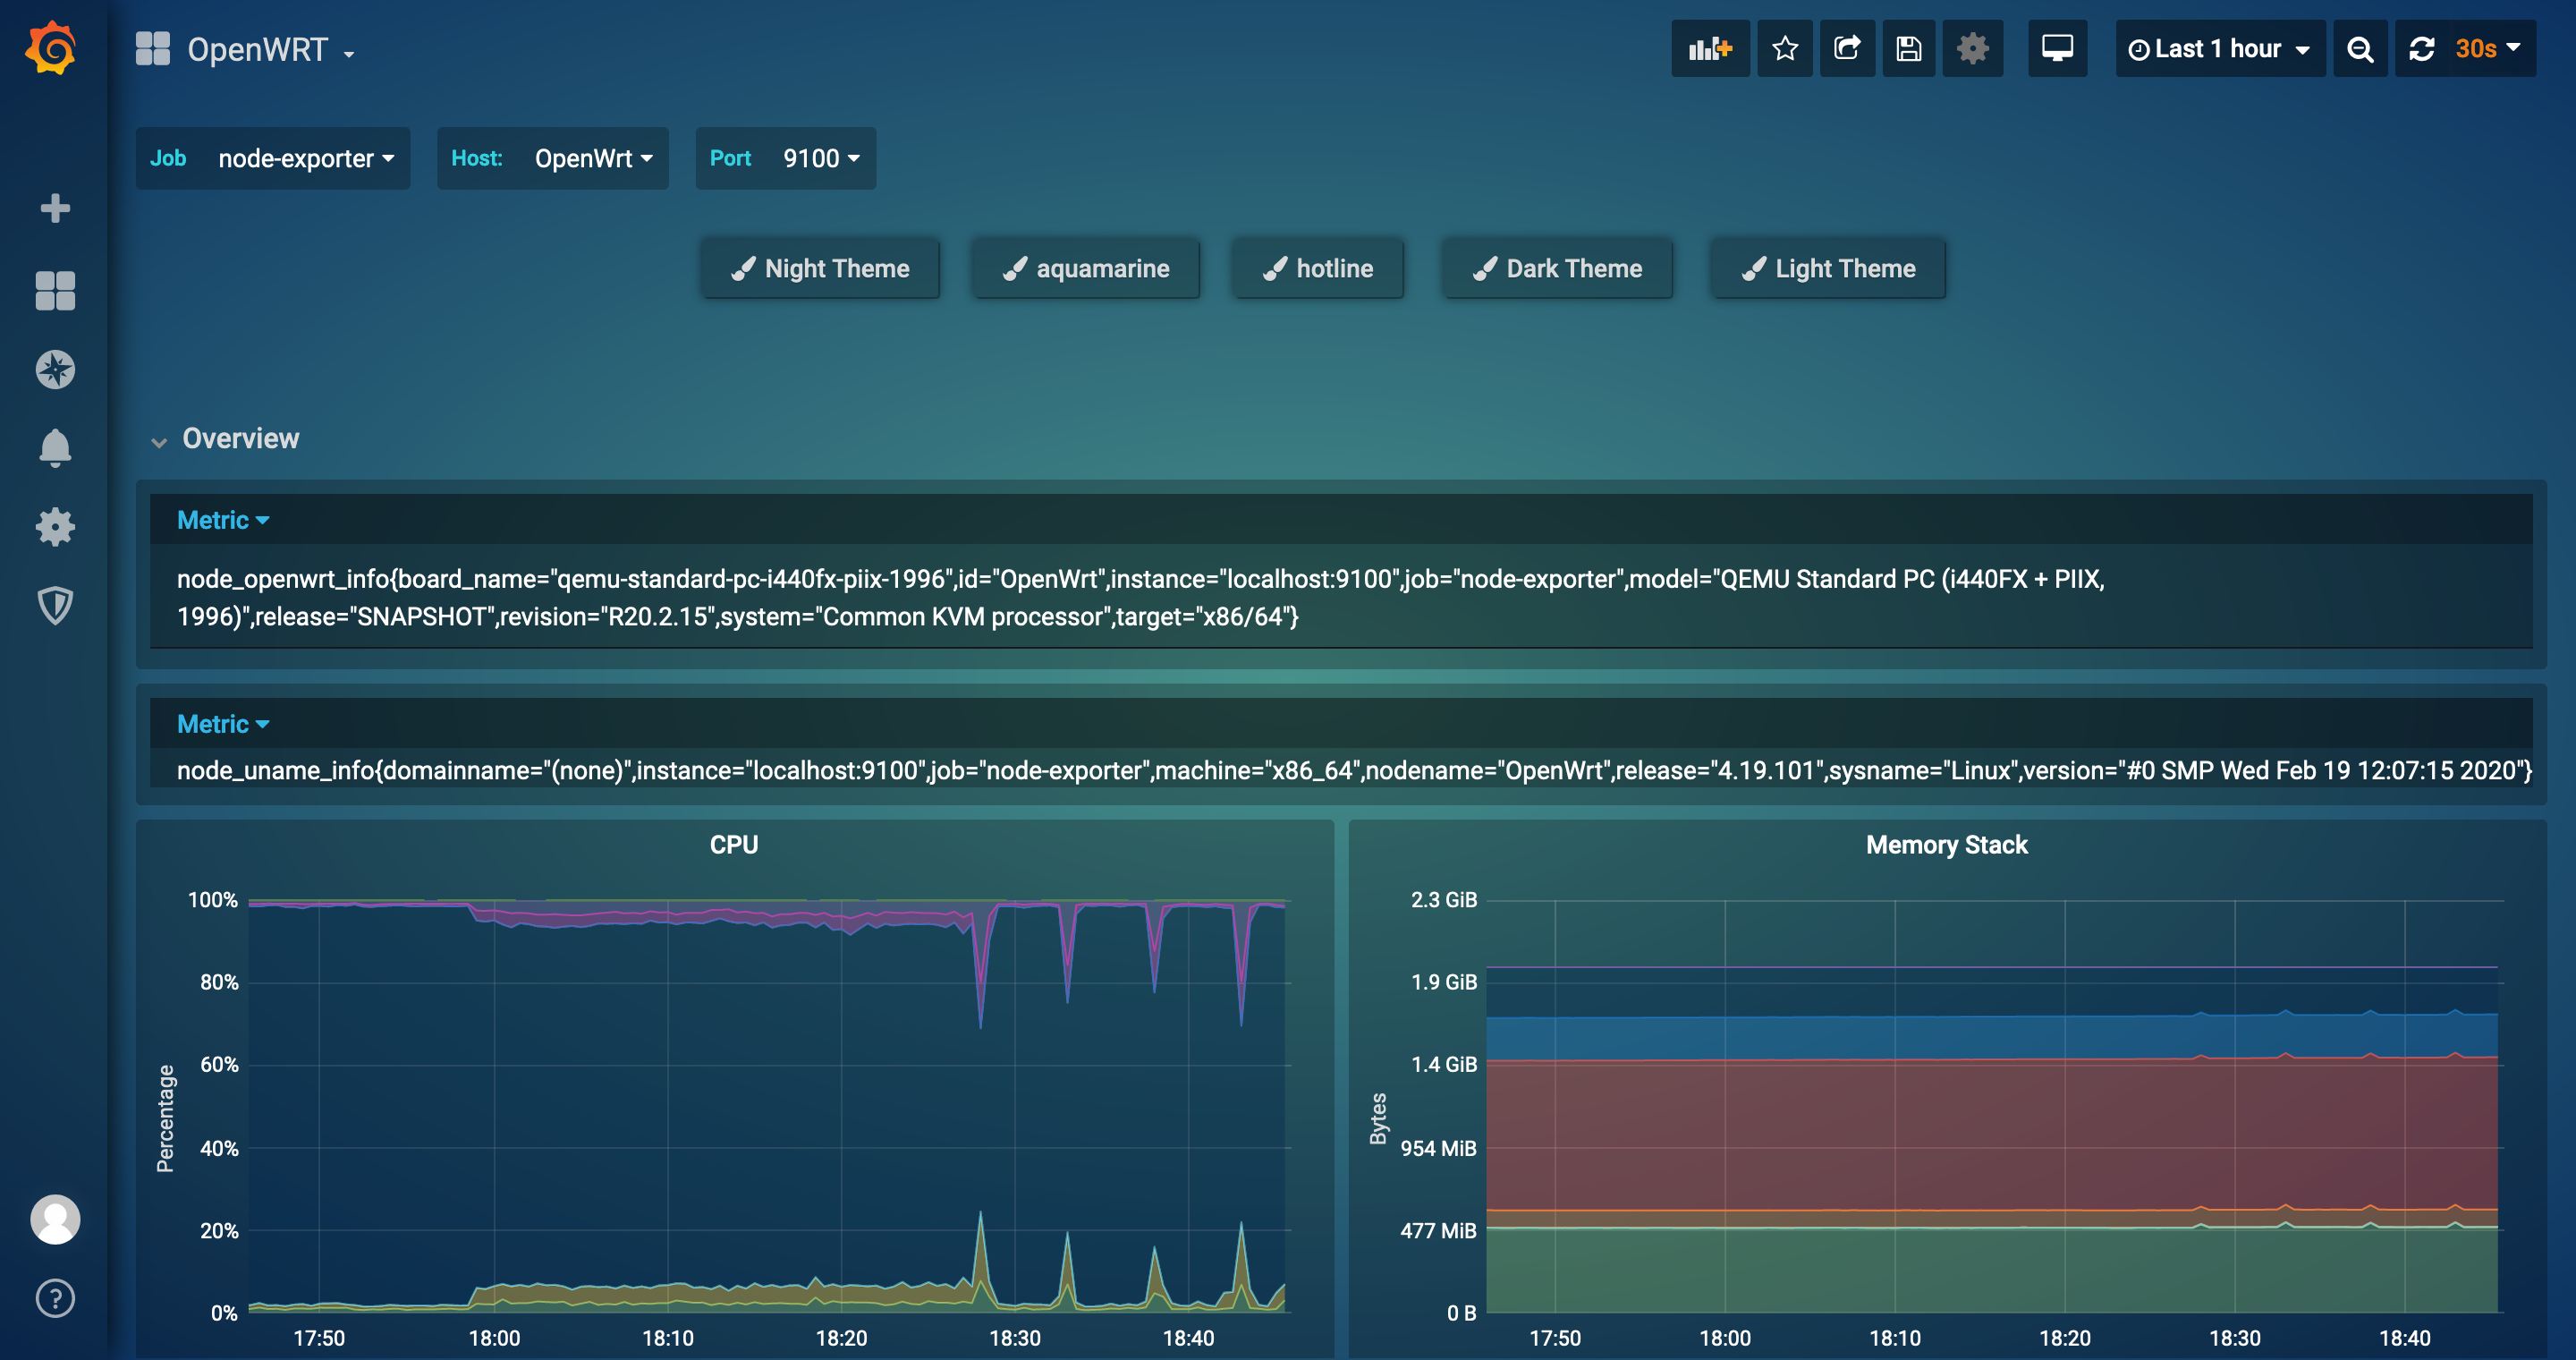
Task: Click the Grafana logo home icon
Action: 52,48
